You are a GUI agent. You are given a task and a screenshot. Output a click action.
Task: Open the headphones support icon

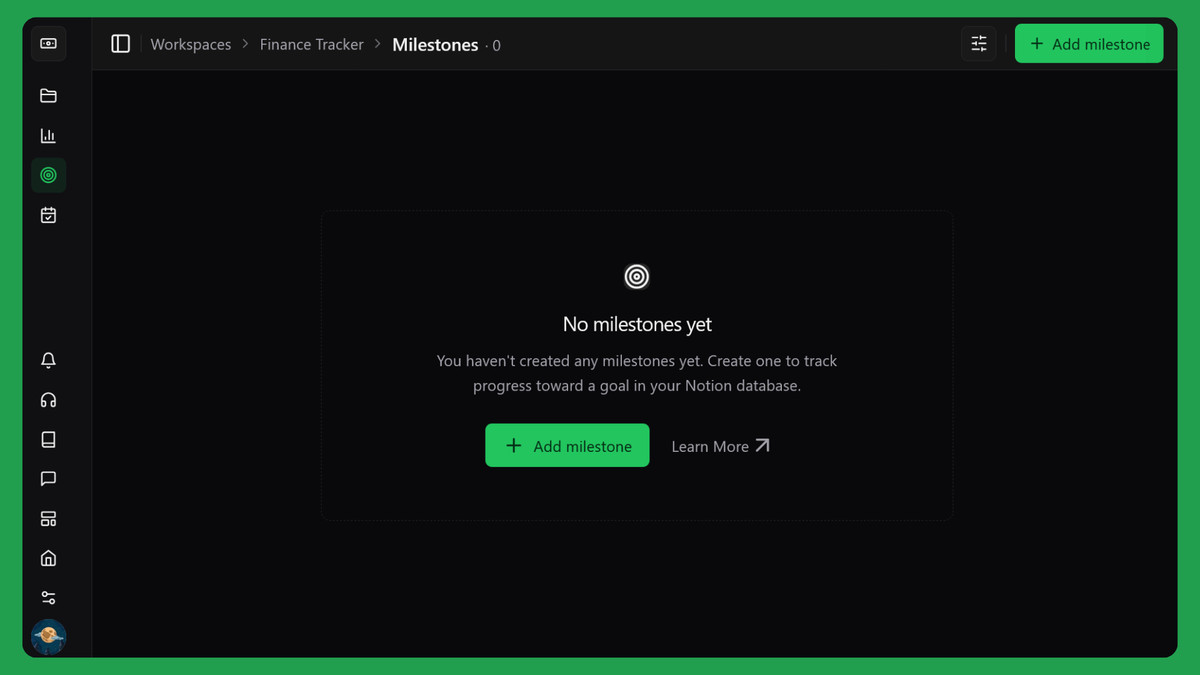point(48,400)
